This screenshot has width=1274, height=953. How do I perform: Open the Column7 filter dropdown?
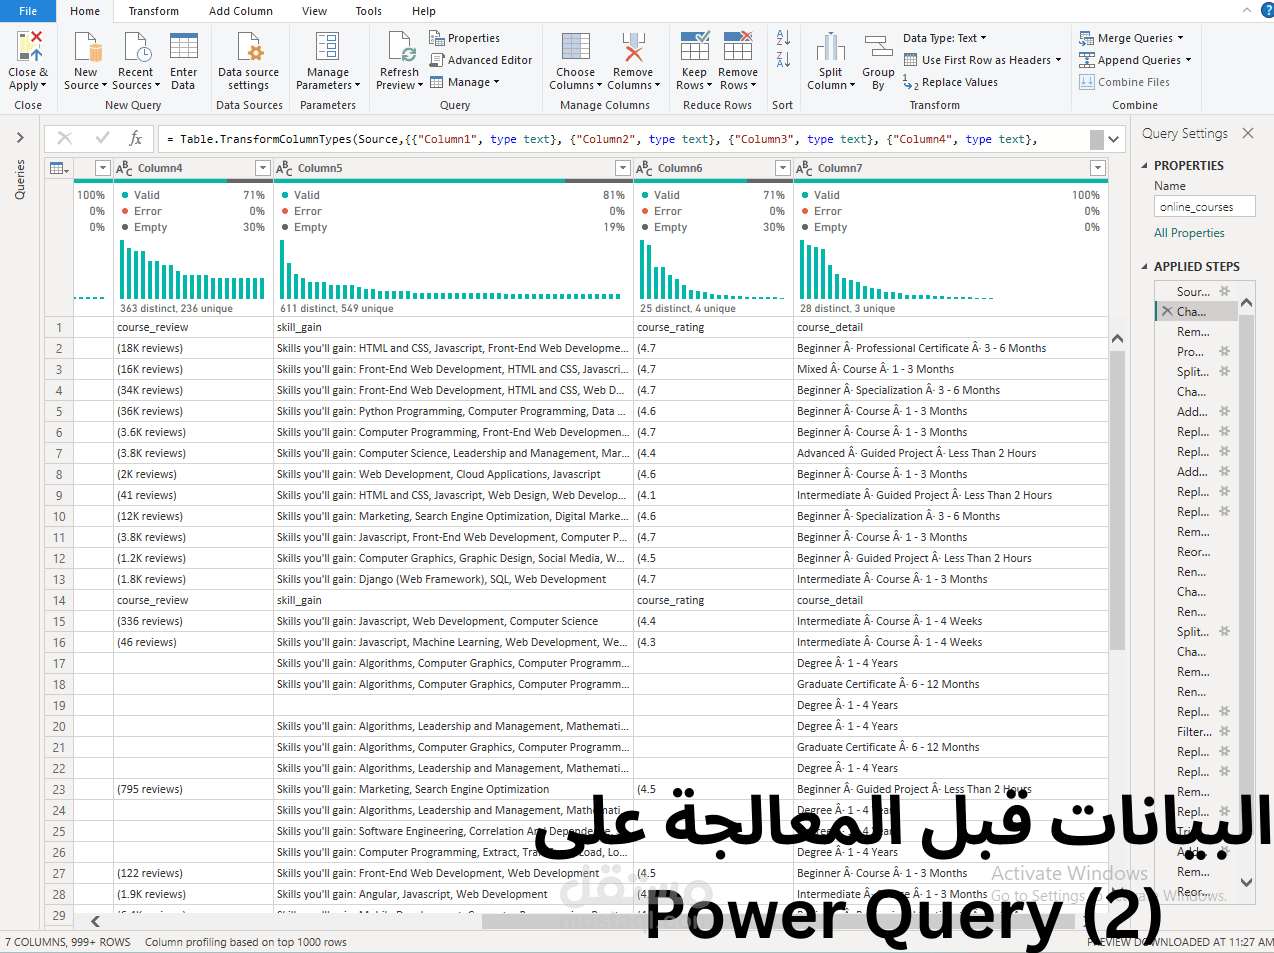click(x=1098, y=168)
